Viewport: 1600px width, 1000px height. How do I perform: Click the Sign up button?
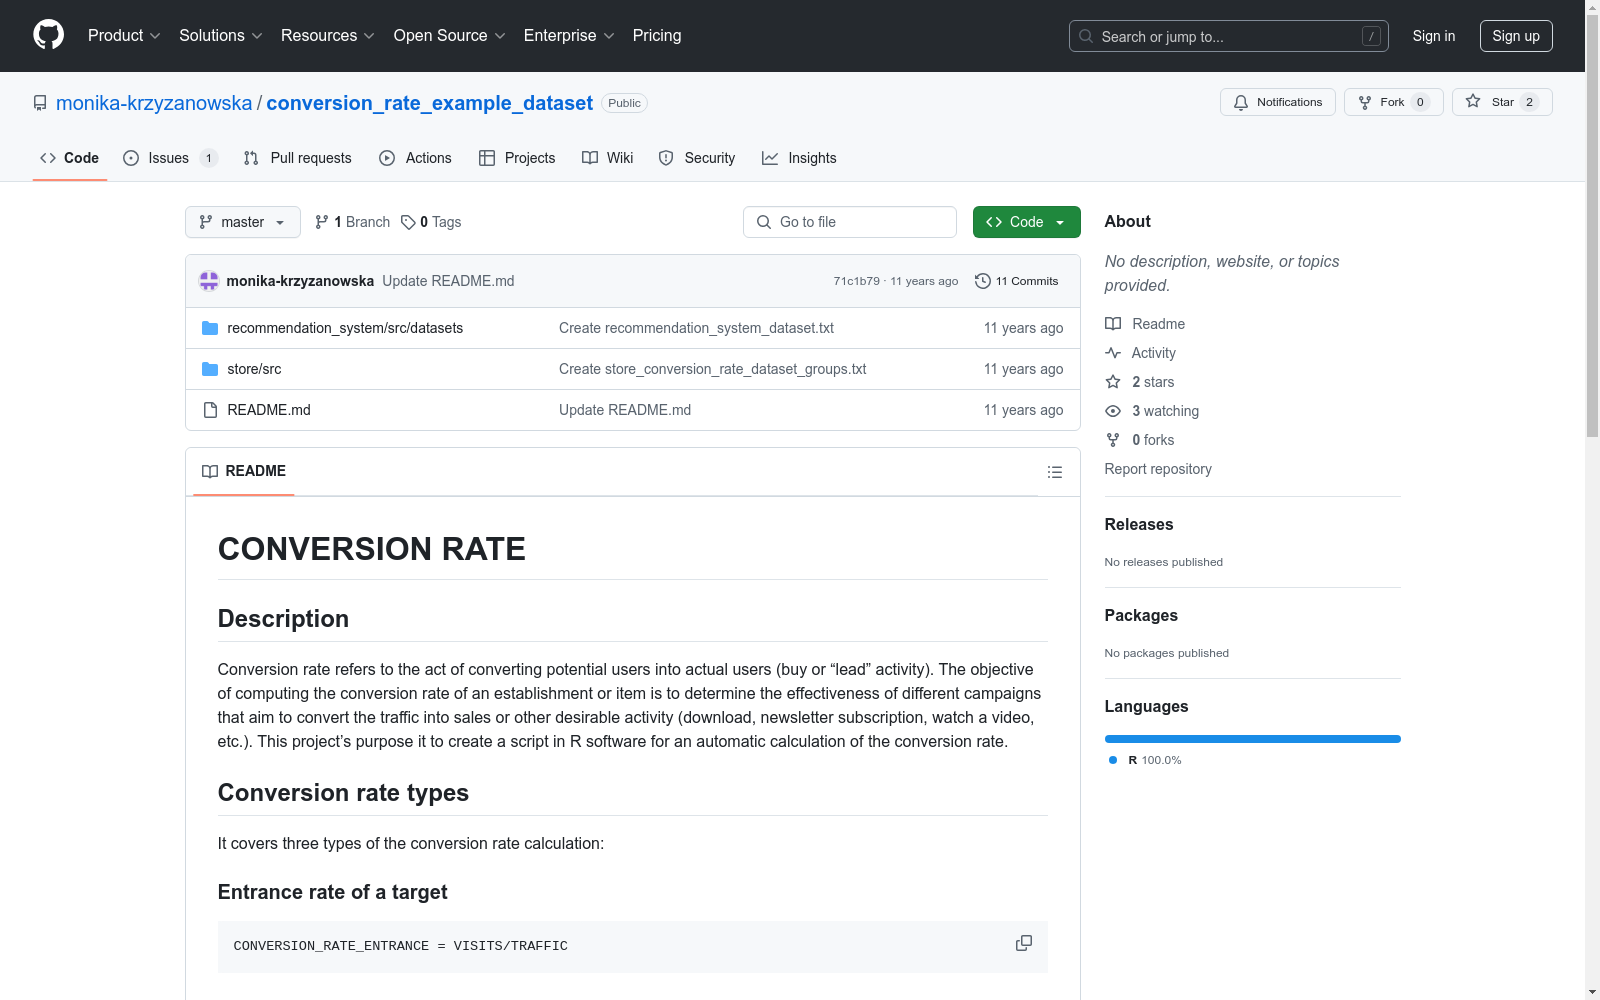coord(1516,36)
